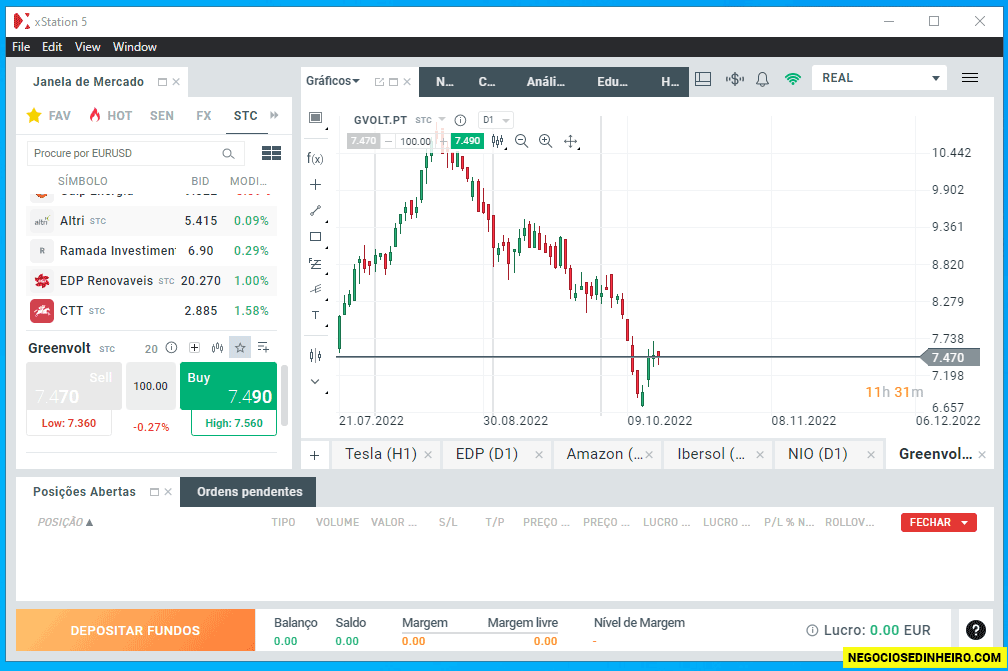Close the Ibersol chart tab
Image resolution: width=1008 pixels, height=671 pixels.
click(x=760, y=455)
